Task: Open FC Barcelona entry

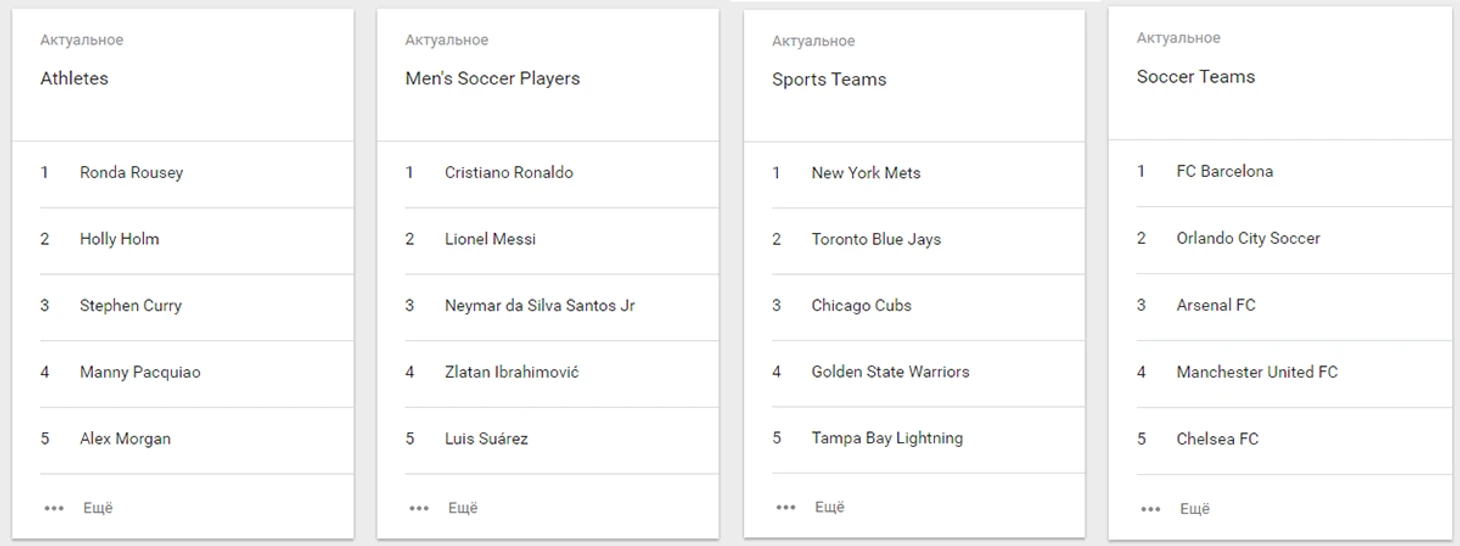Action: (1224, 172)
